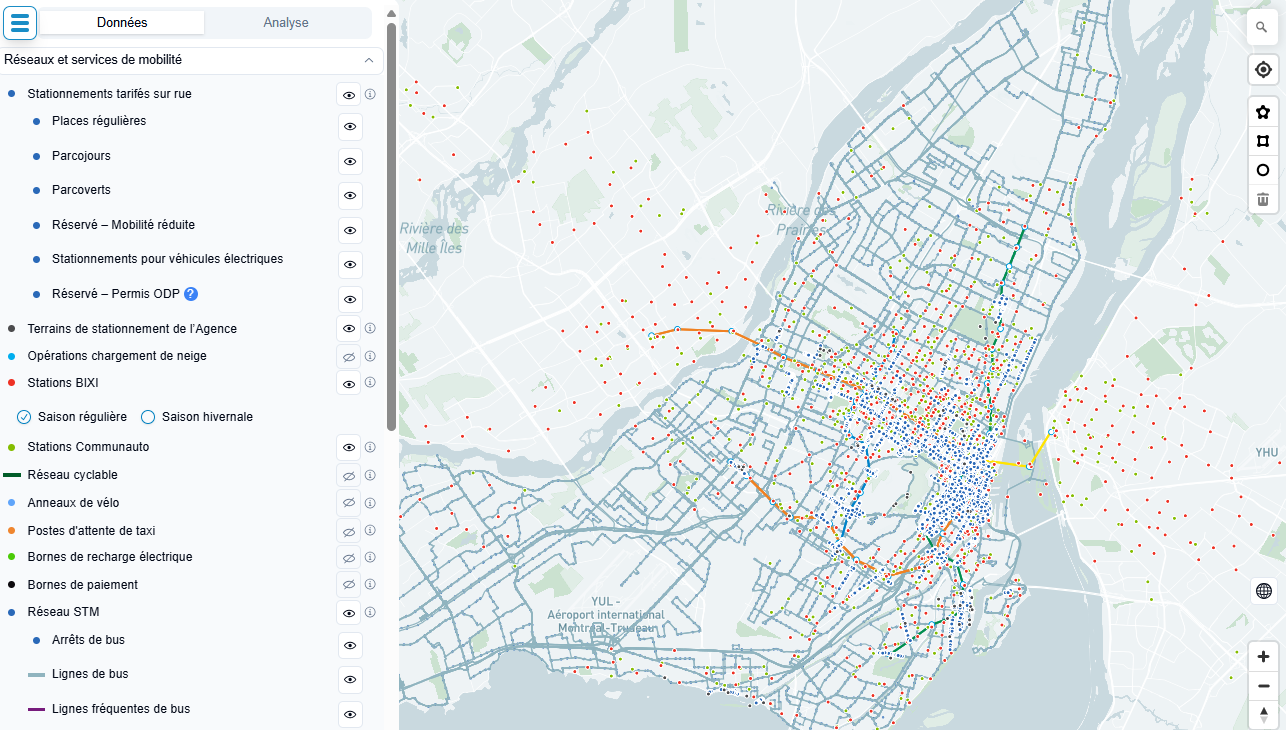Image resolution: width=1286 pixels, height=730 pixels.
Task: Click the scrollbar up arrow in the panel
Action: (392, 13)
